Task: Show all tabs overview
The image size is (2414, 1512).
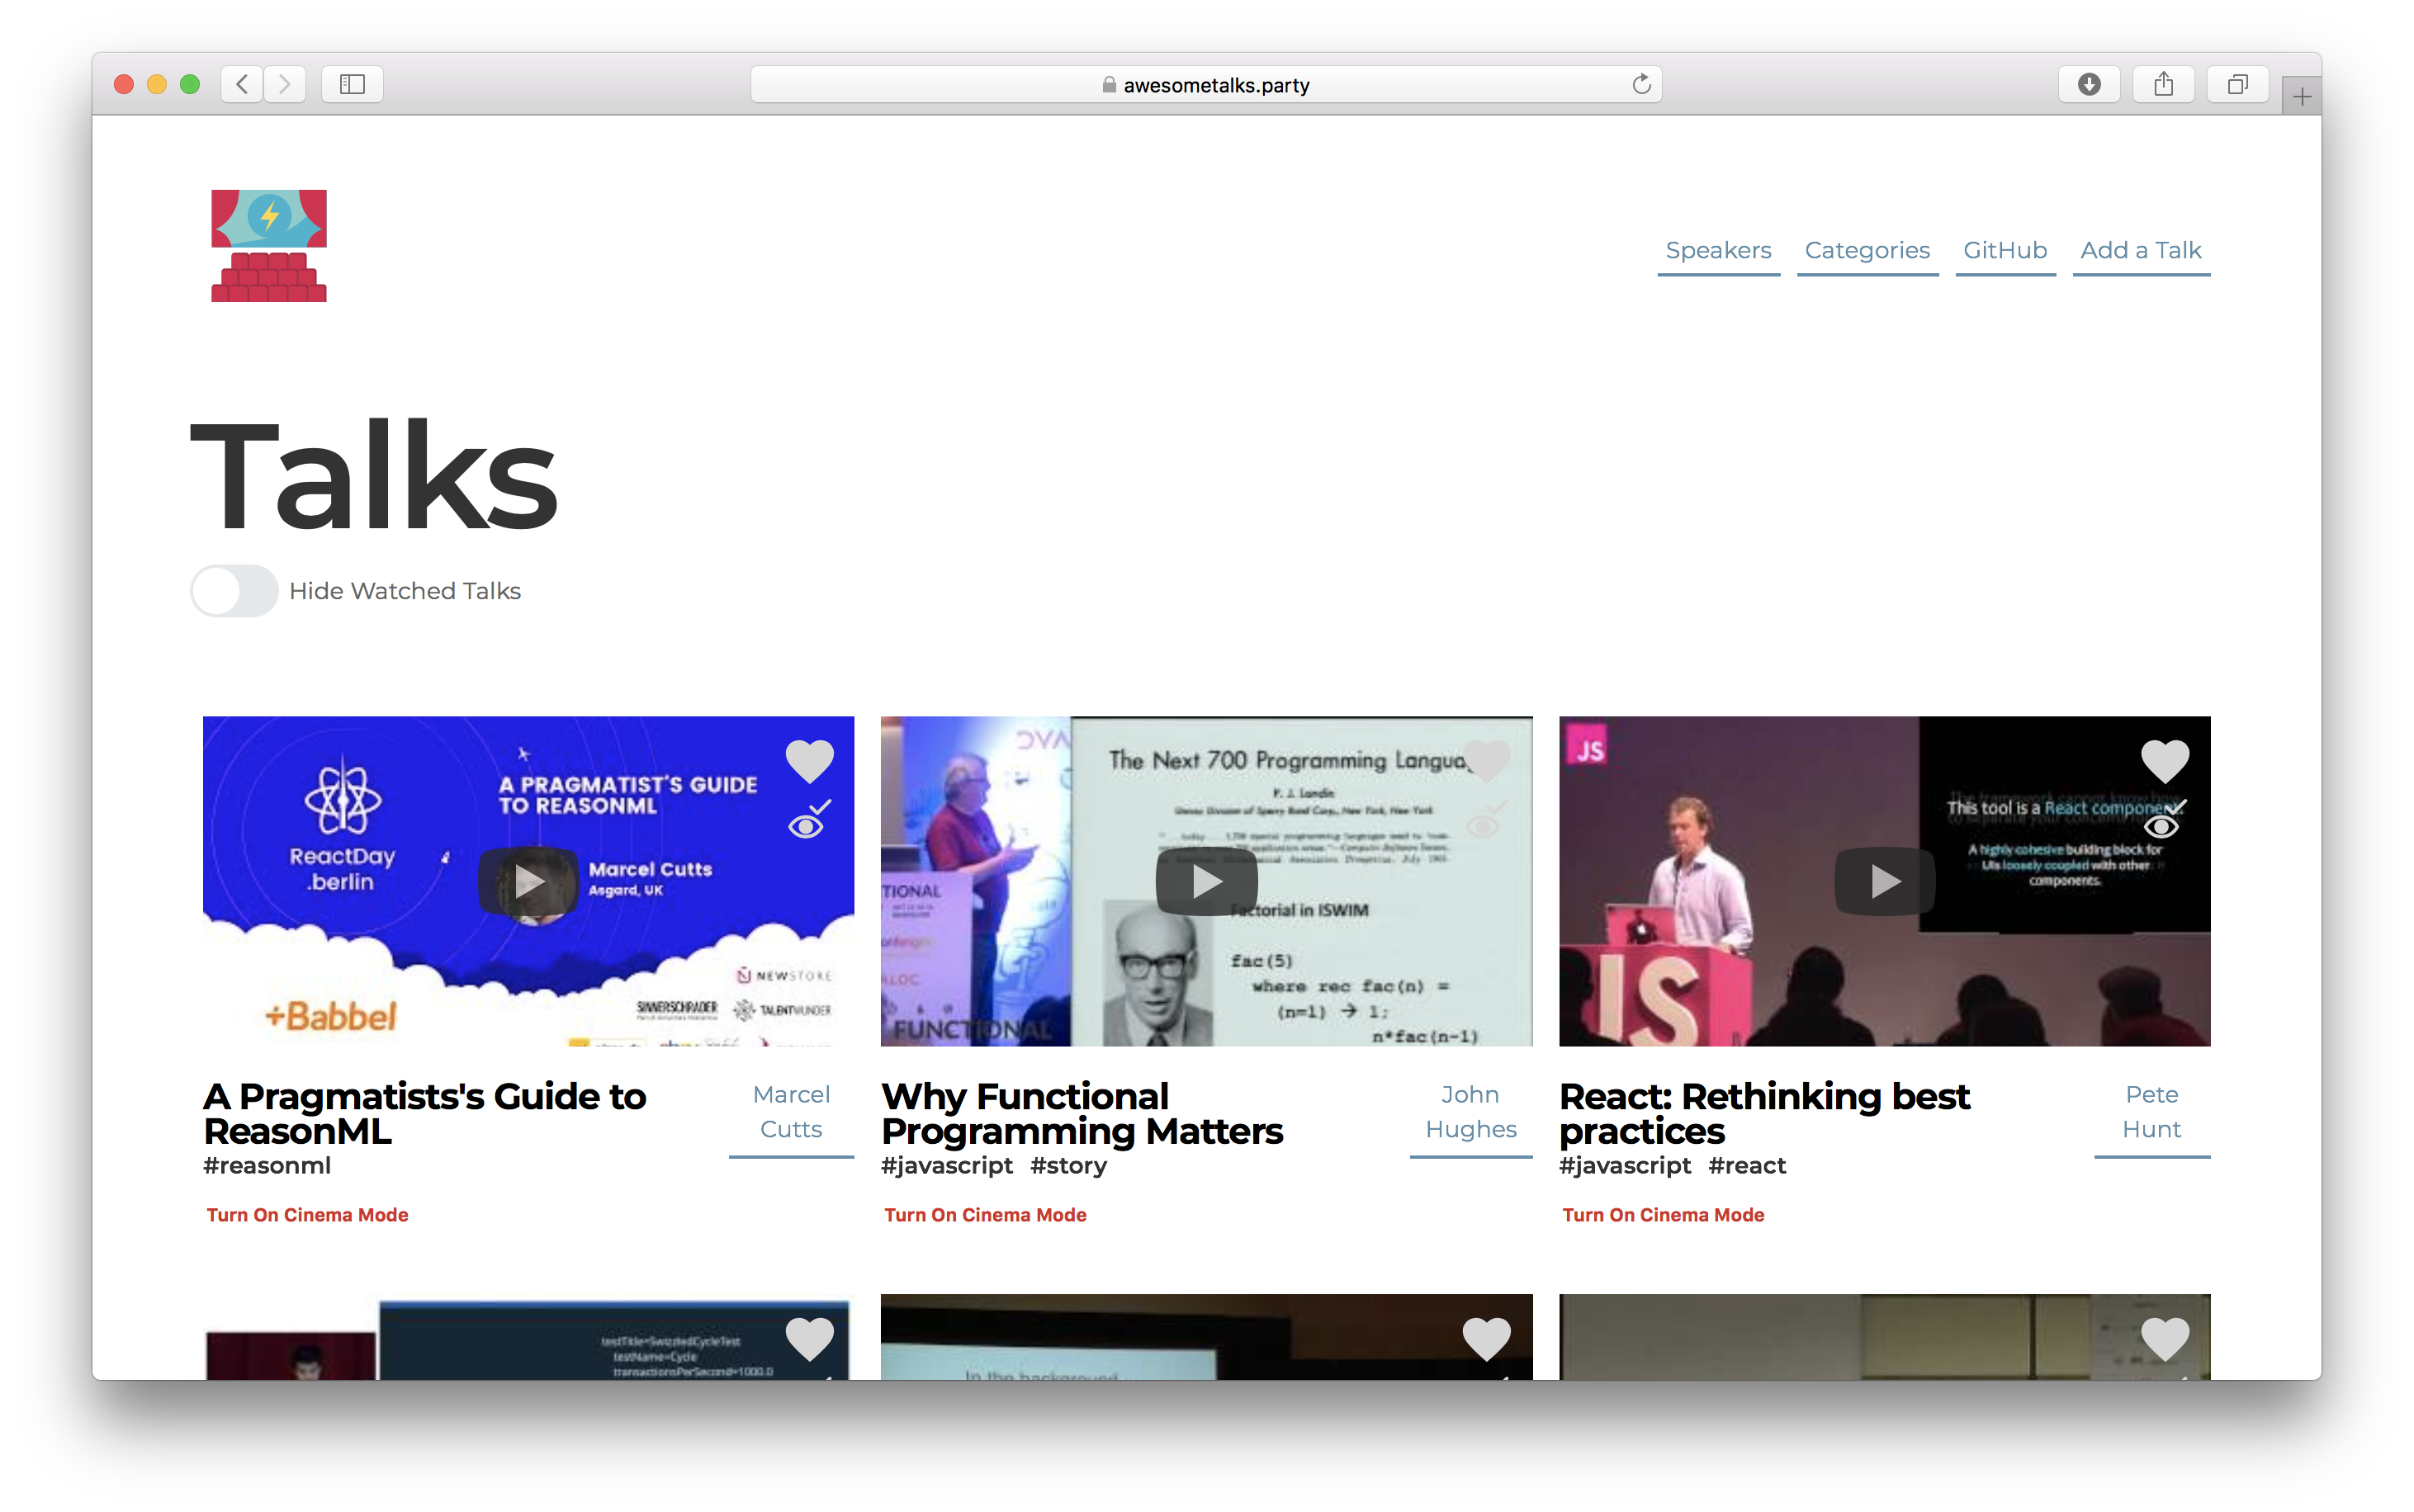Action: [x=2237, y=84]
